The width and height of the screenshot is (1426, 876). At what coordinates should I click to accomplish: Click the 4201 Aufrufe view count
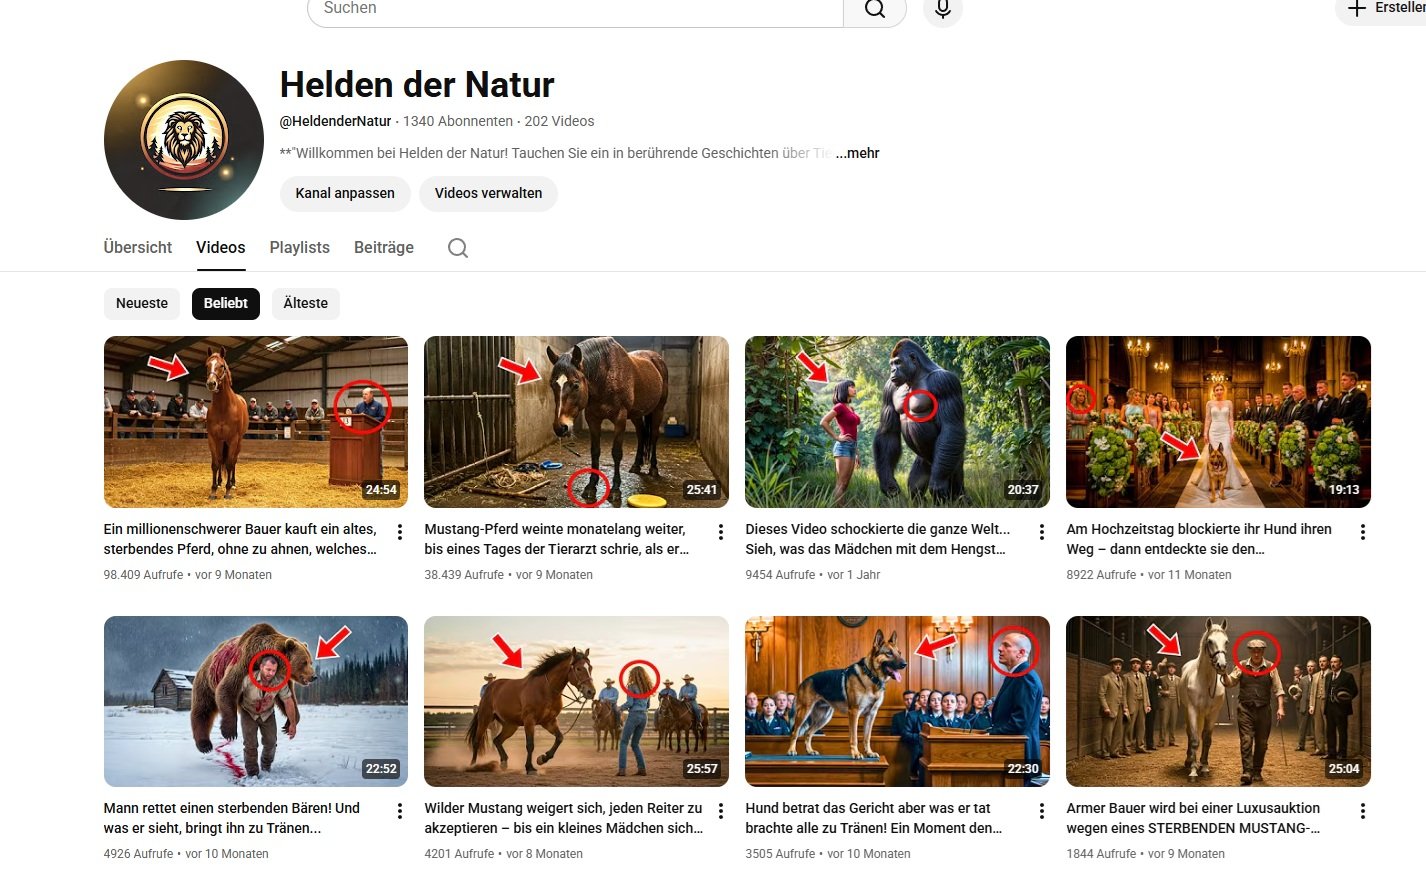tap(459, 854)
